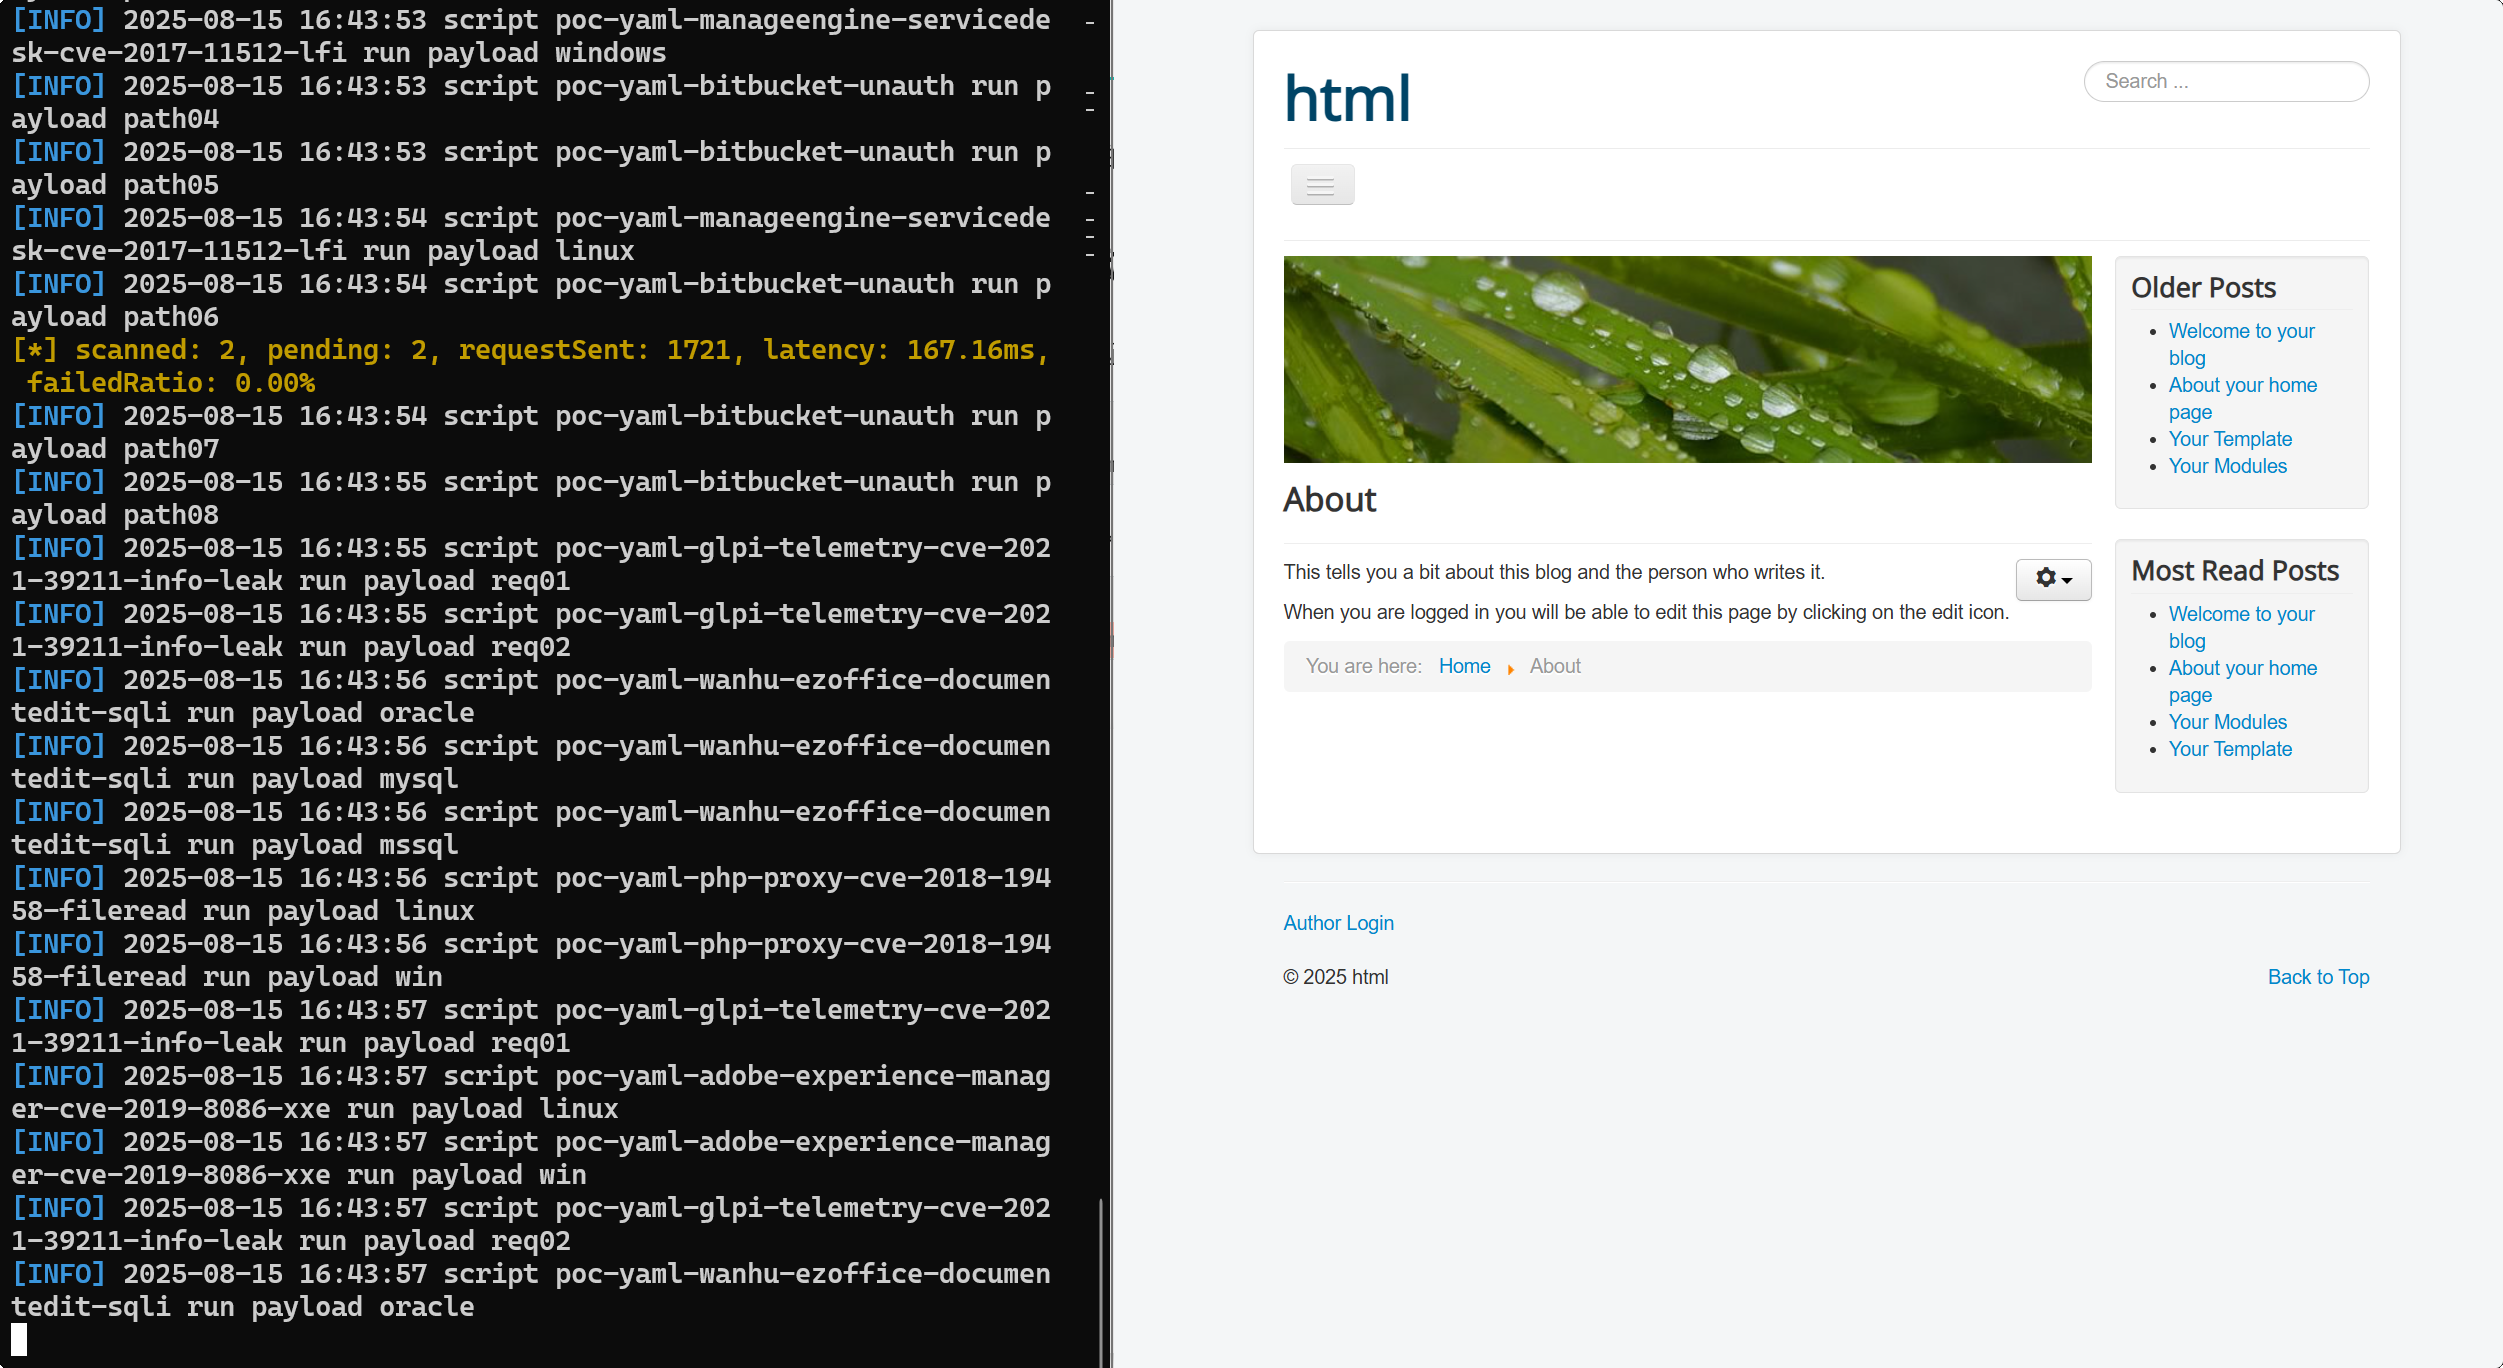The height and width of the screenshot is (1368, 2503).
Task: Select Your Modules under Most Read Posts
Action: [x=2227, y=722]
